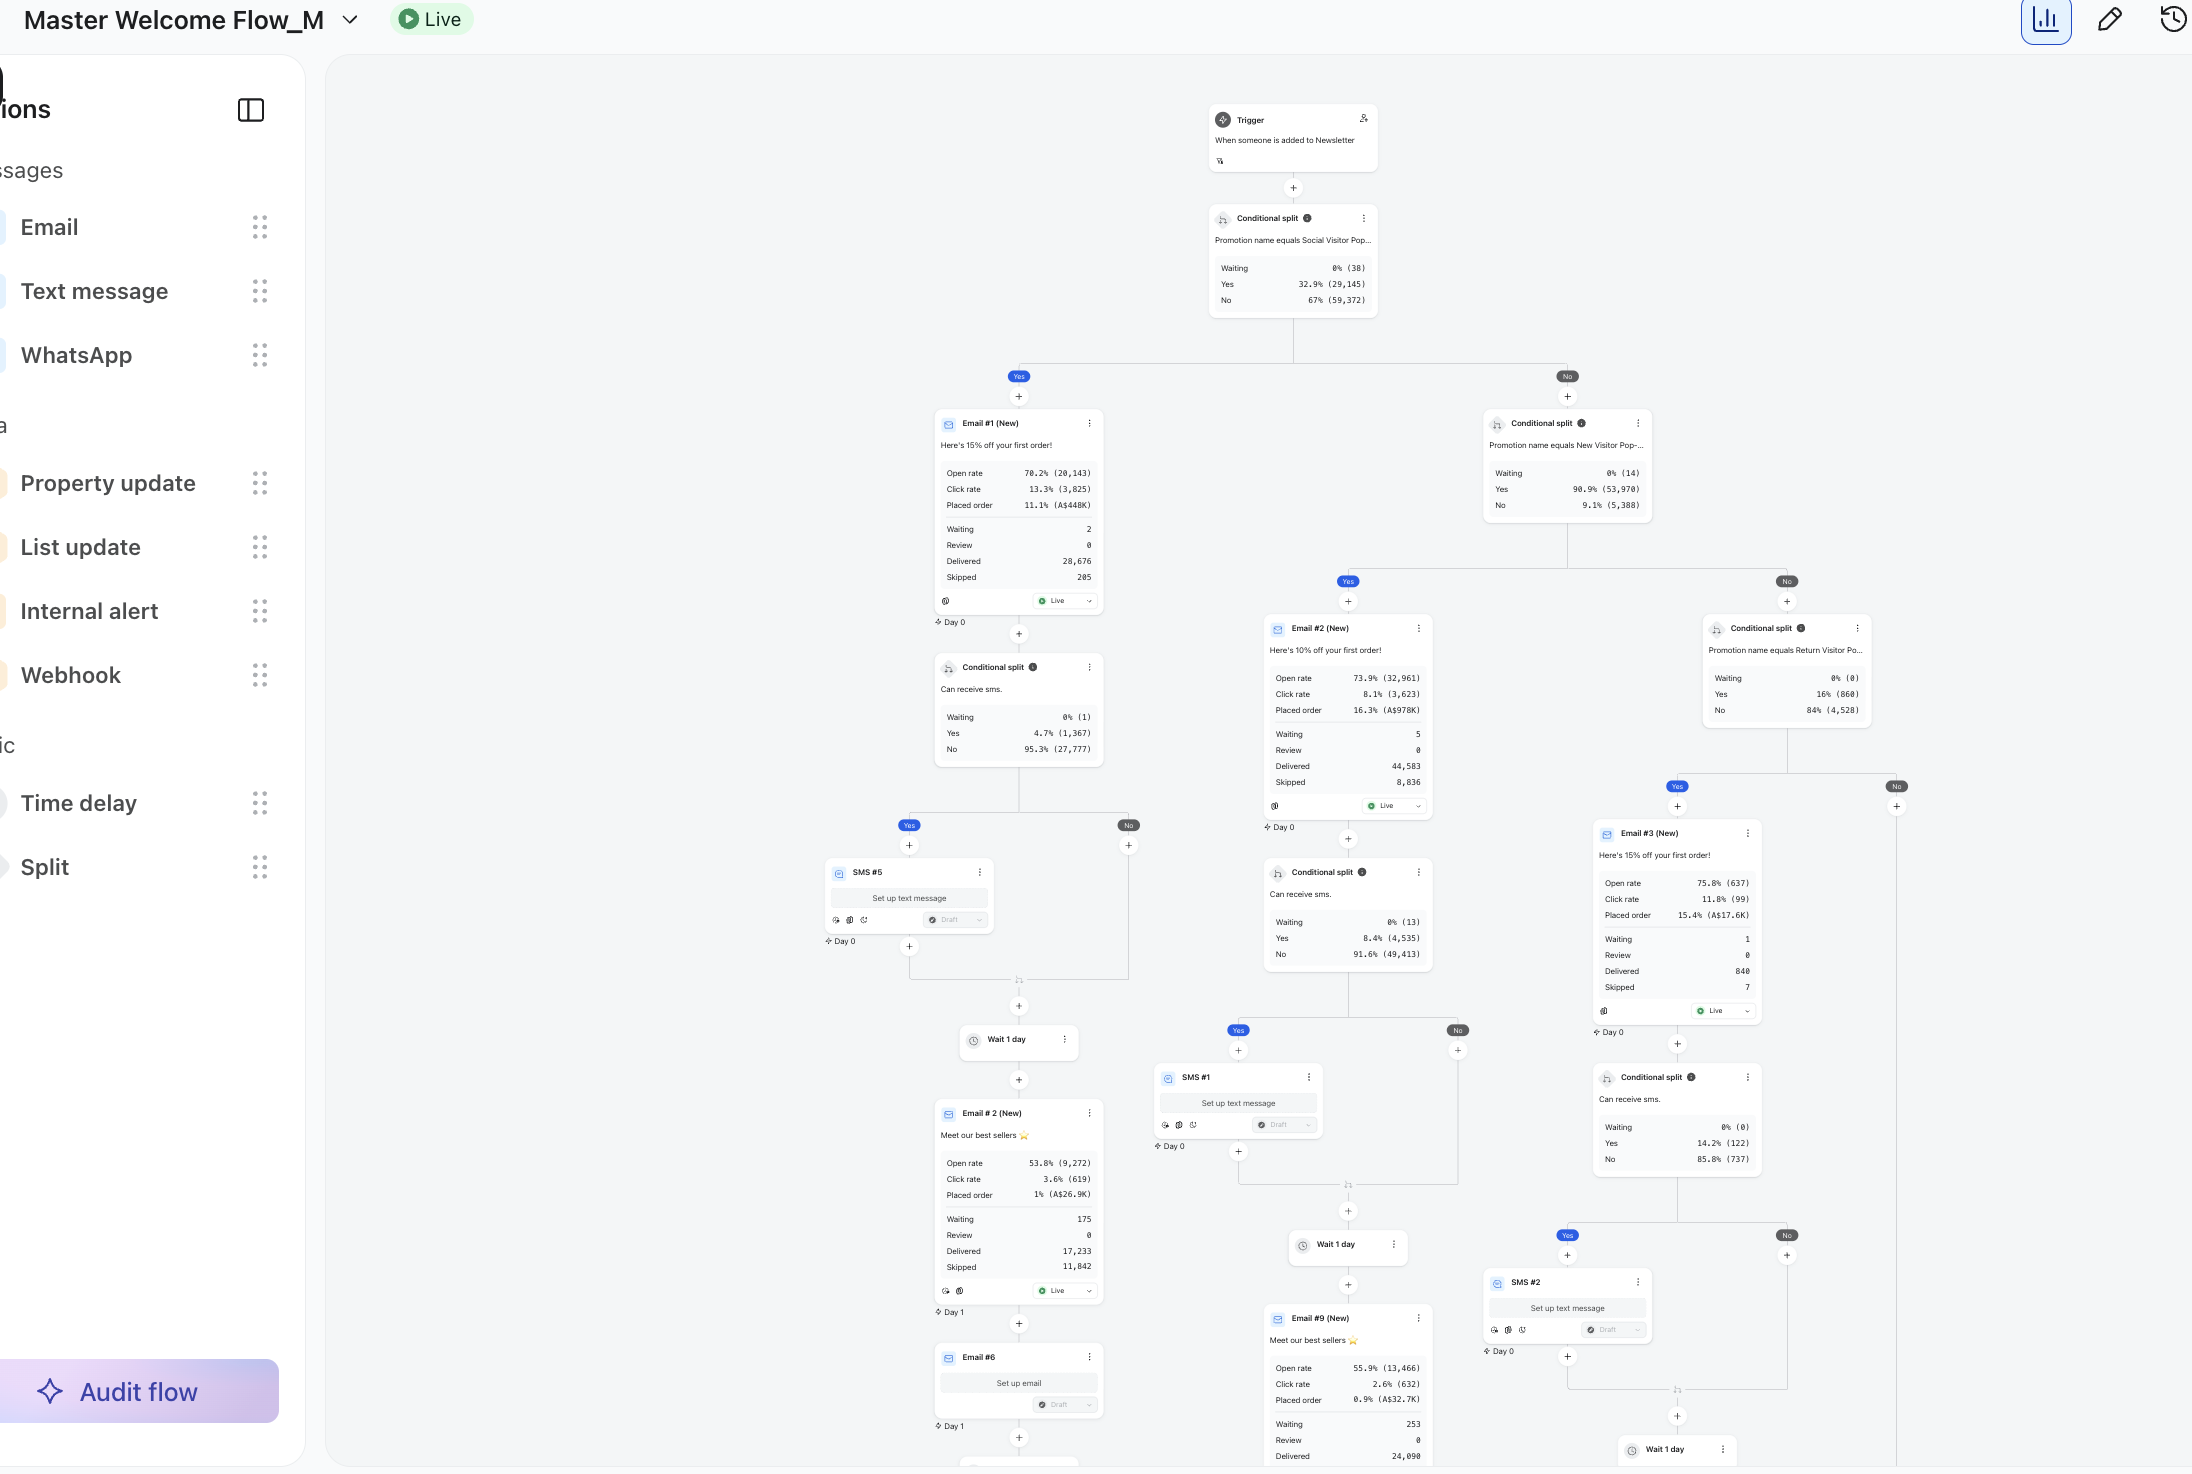Click the Live status badge in header
2192x1474 pixels.
431,19
